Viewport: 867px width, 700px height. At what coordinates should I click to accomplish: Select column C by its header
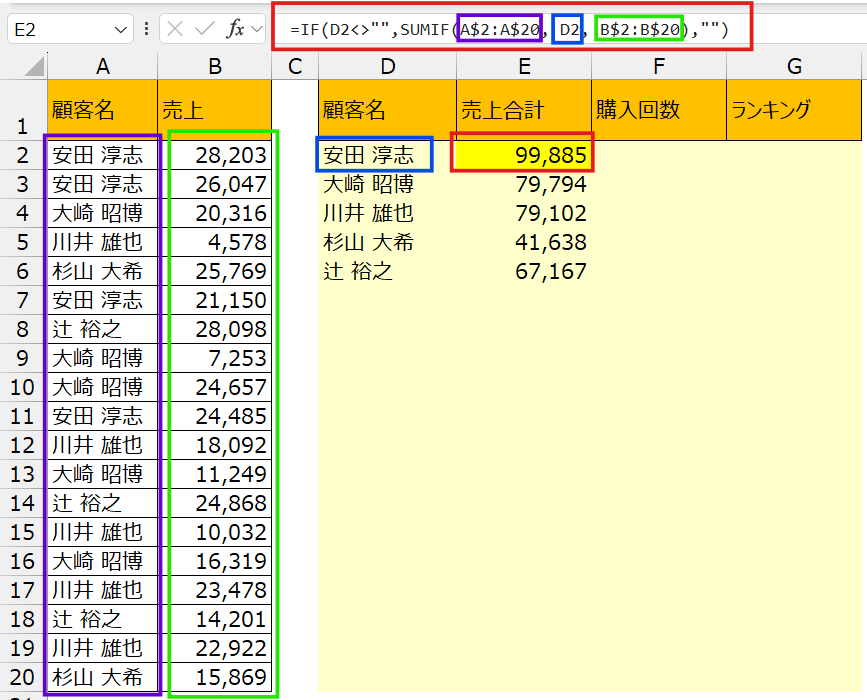(x=295, y=66)
